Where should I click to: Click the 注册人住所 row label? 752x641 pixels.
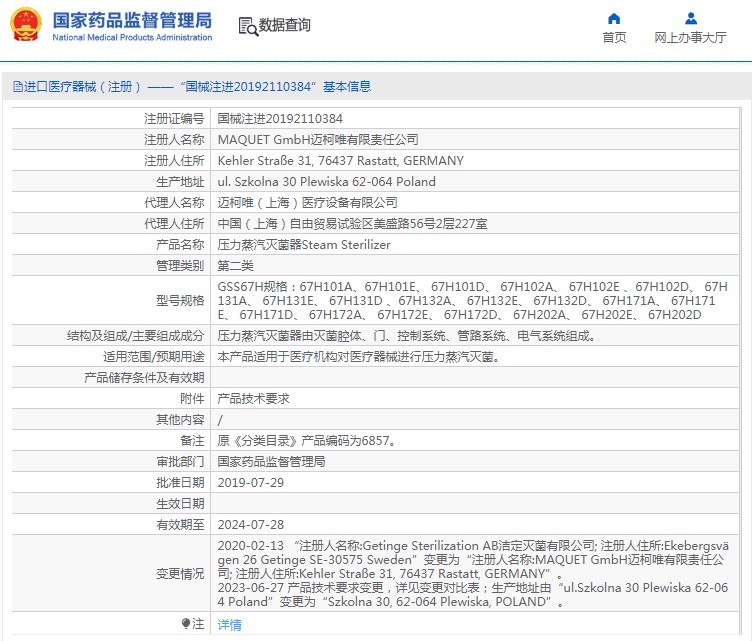[175, 161]
